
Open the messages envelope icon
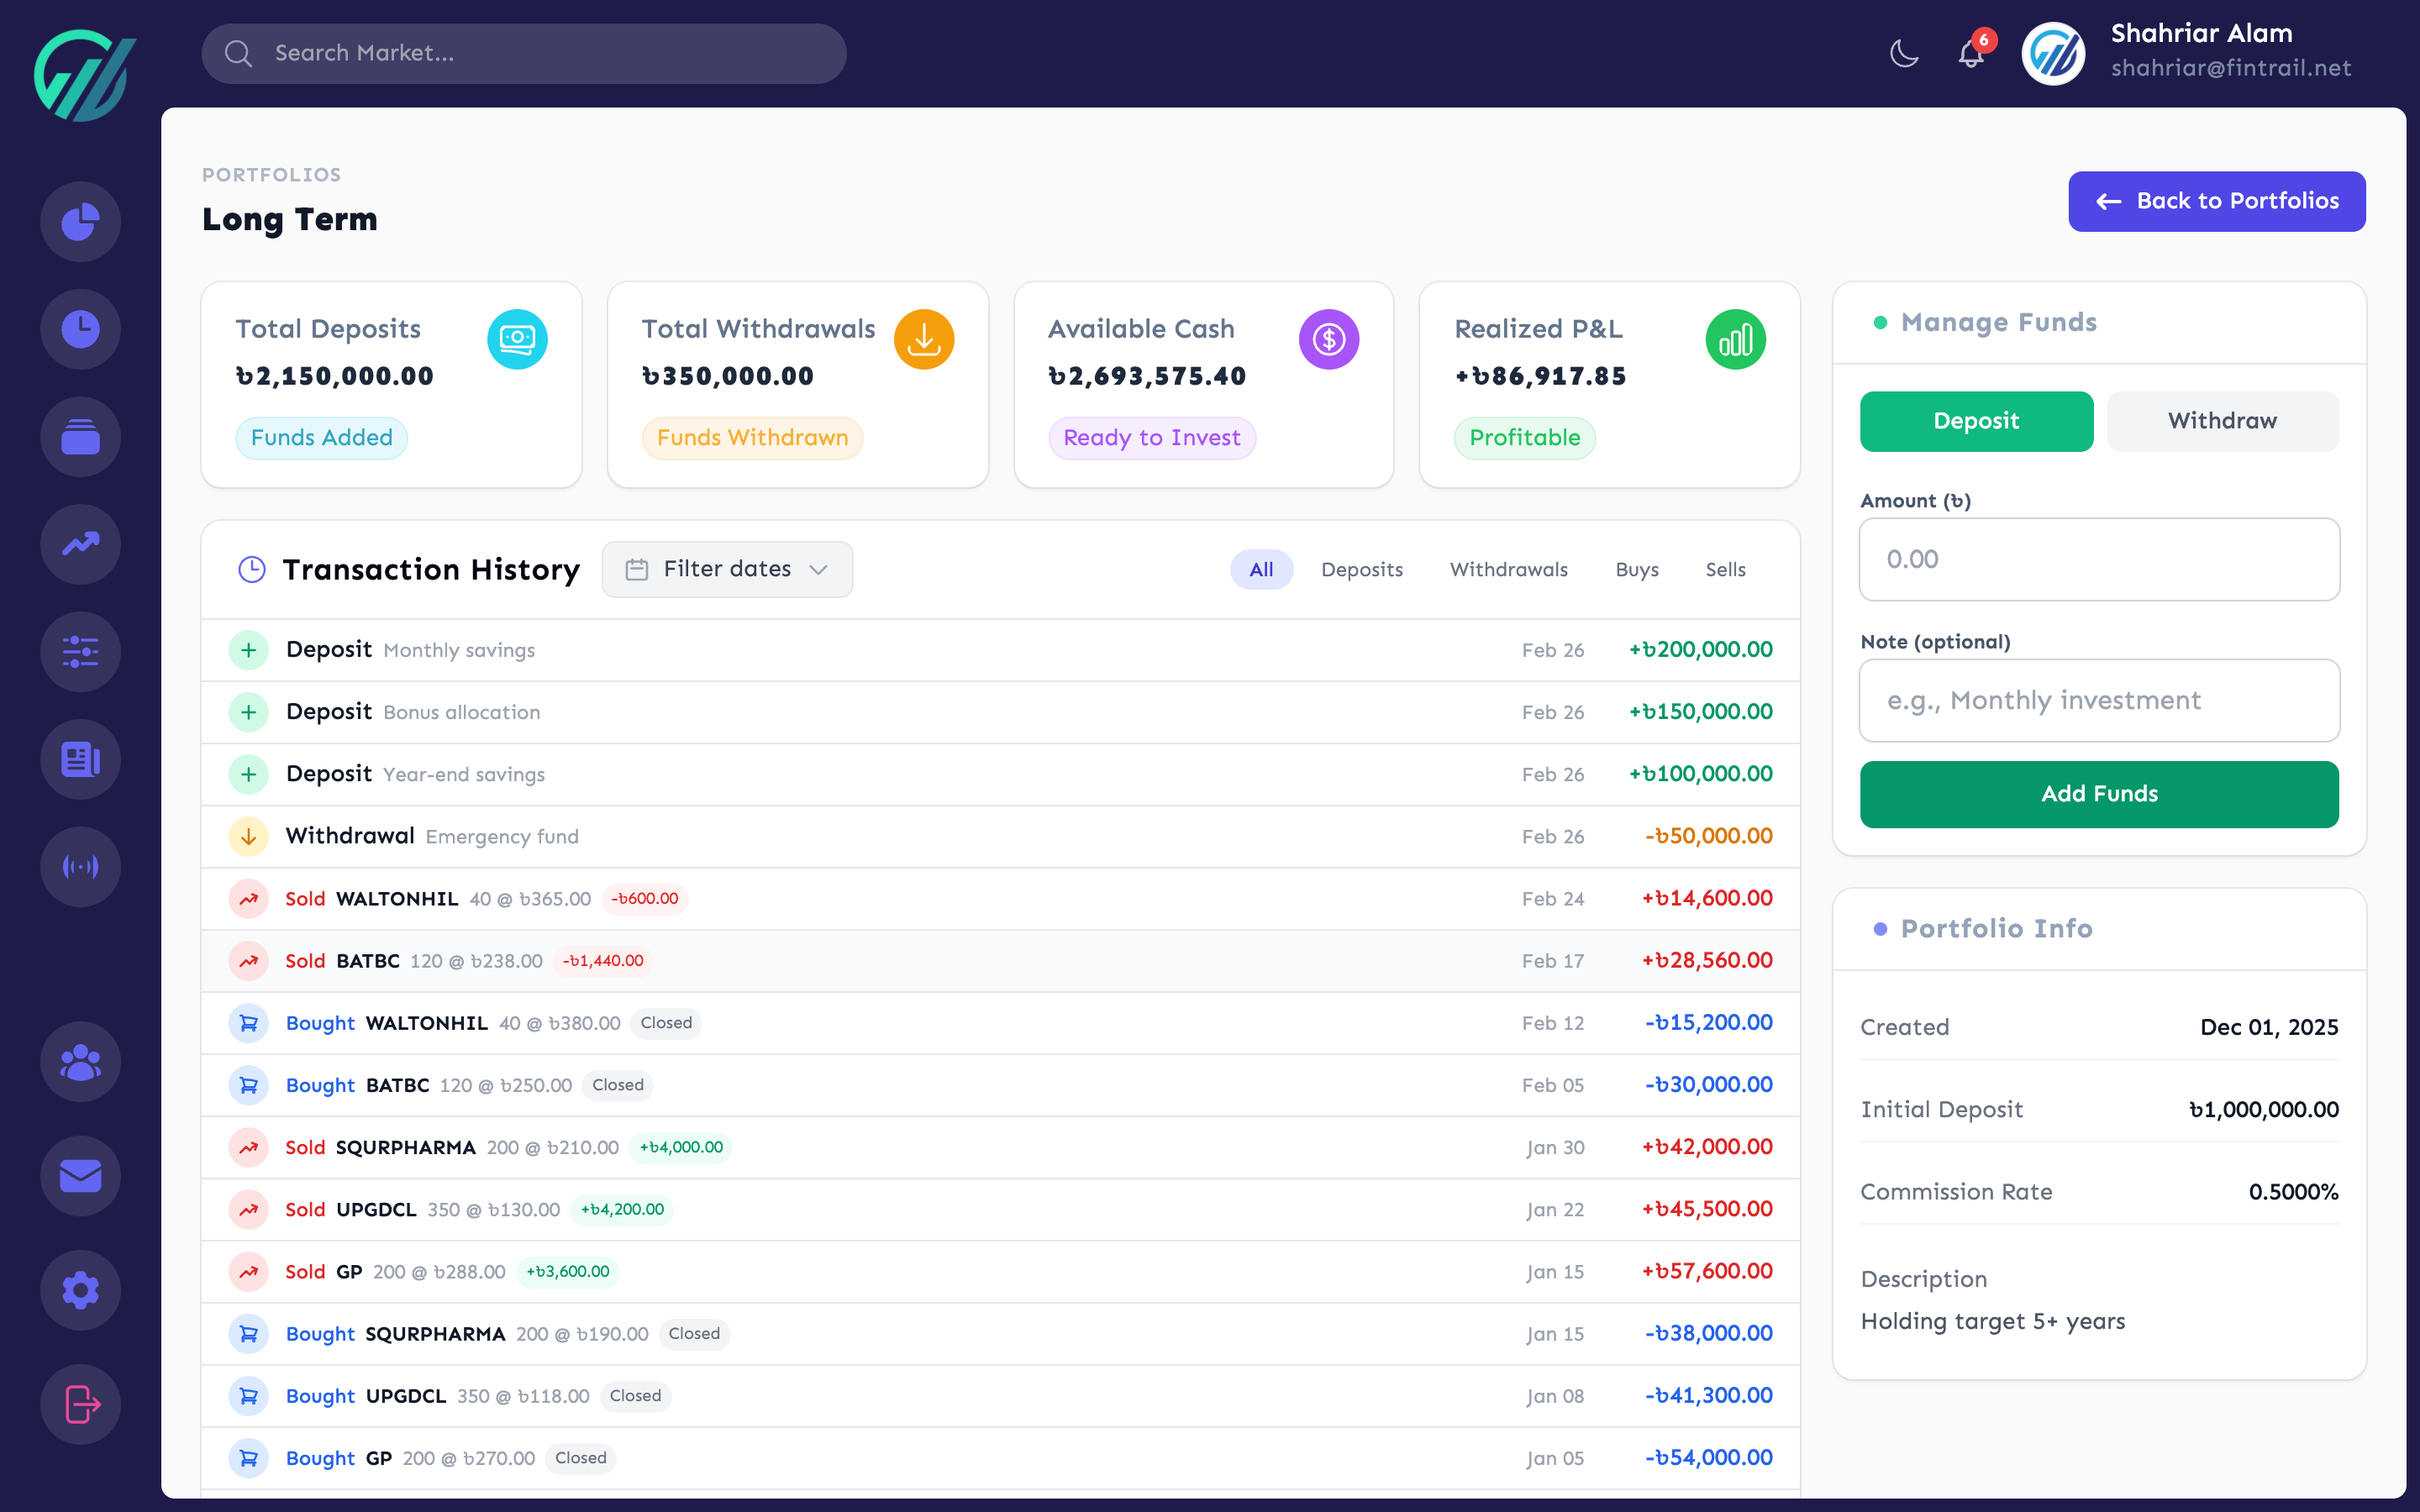(80, 1176)
